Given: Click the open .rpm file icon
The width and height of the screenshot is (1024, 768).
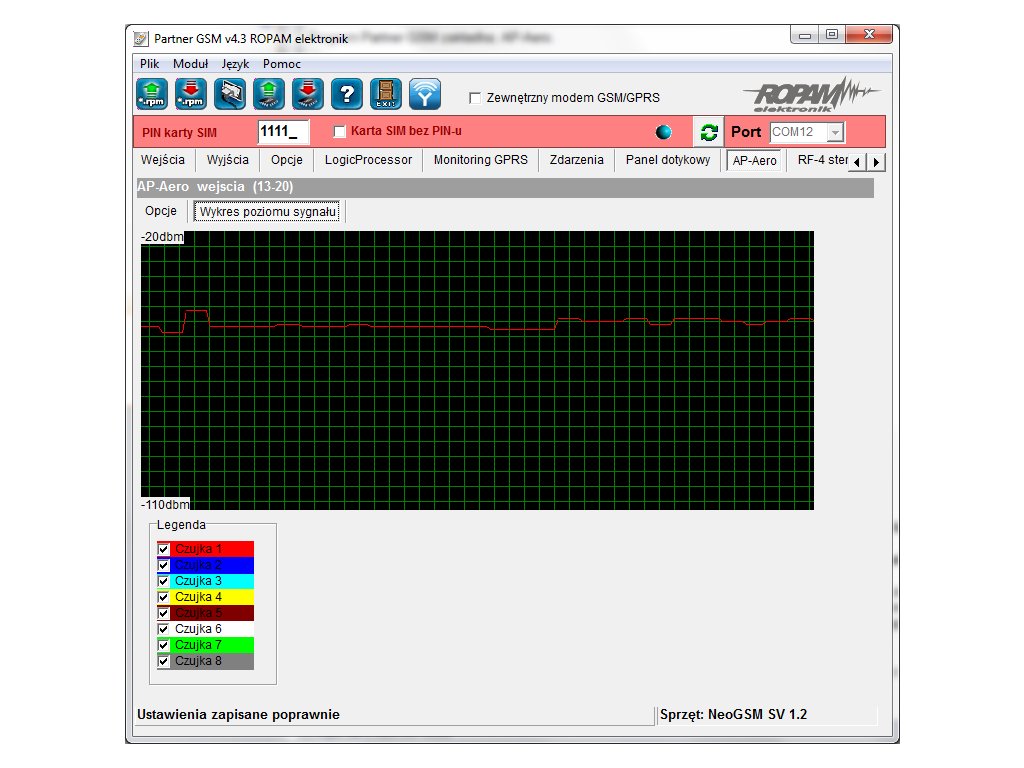Looking at the screenshot, I should (x=151, y=94).
